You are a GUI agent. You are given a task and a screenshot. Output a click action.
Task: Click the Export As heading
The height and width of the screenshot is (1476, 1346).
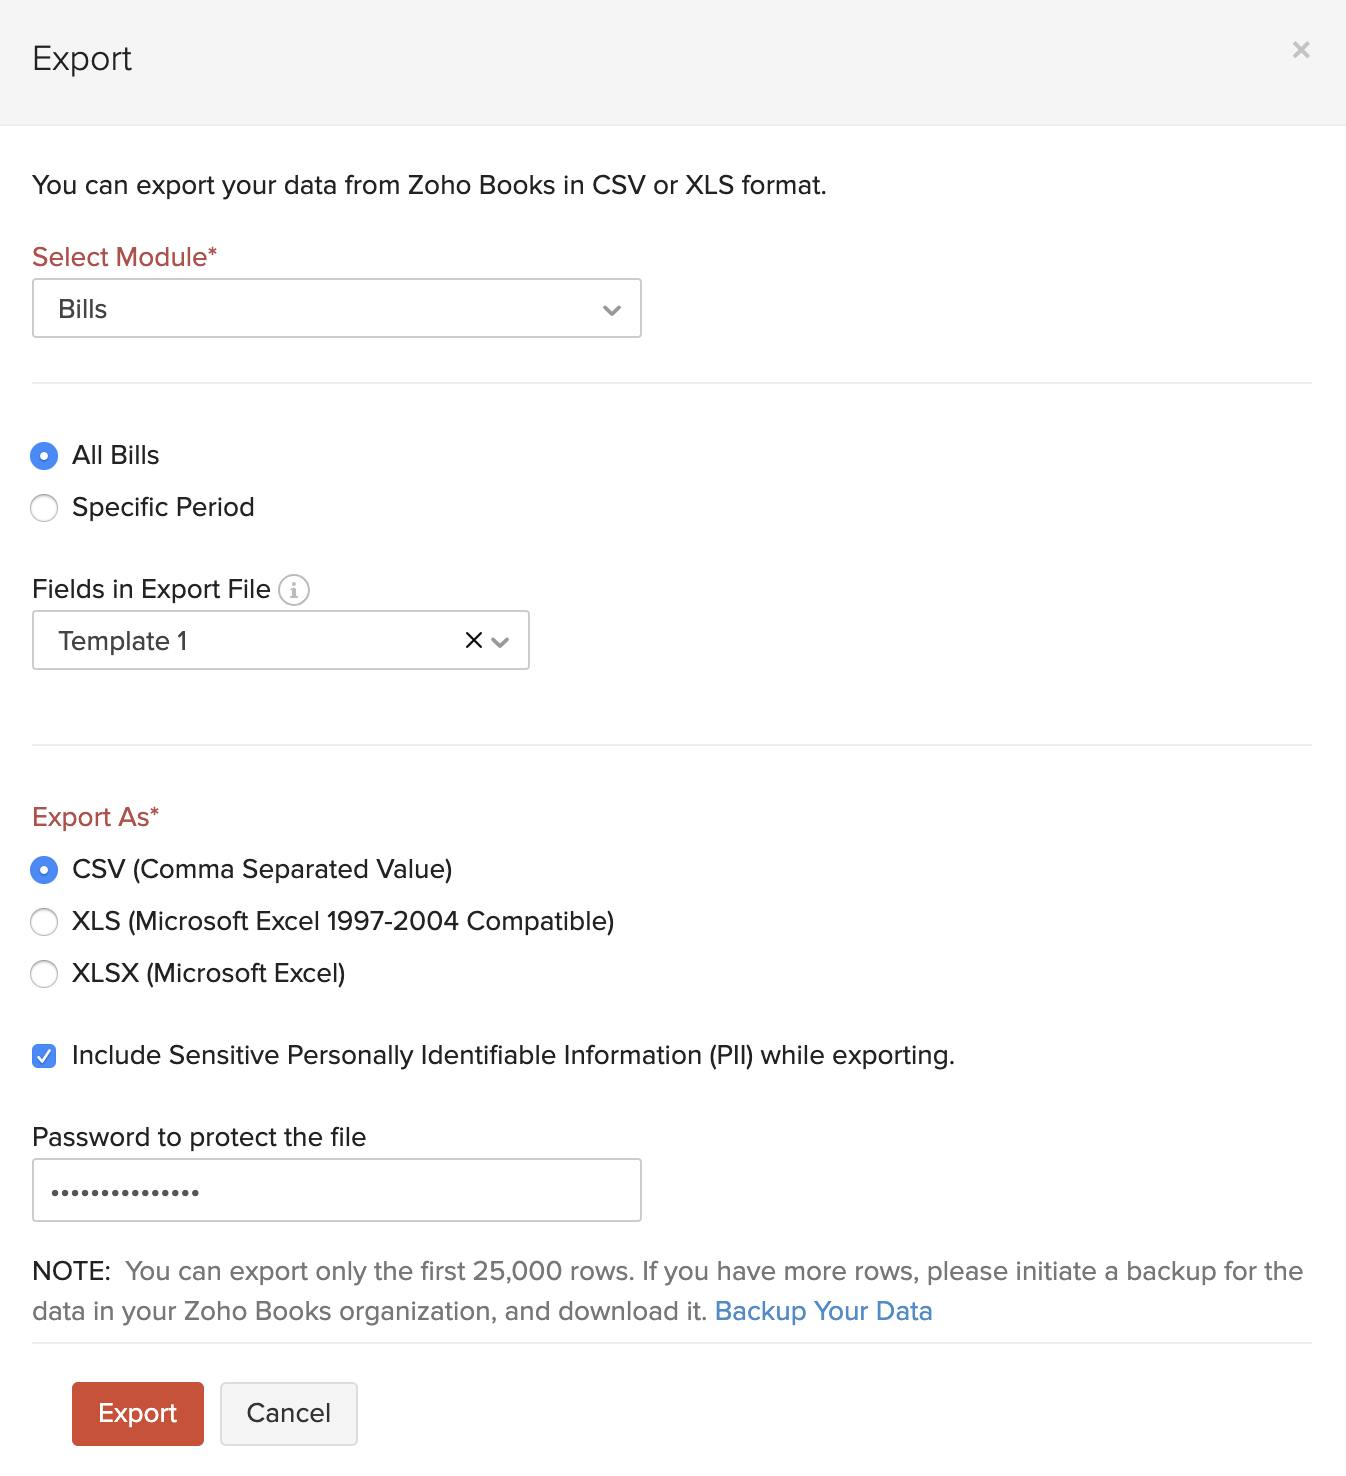tap(95, 817)
